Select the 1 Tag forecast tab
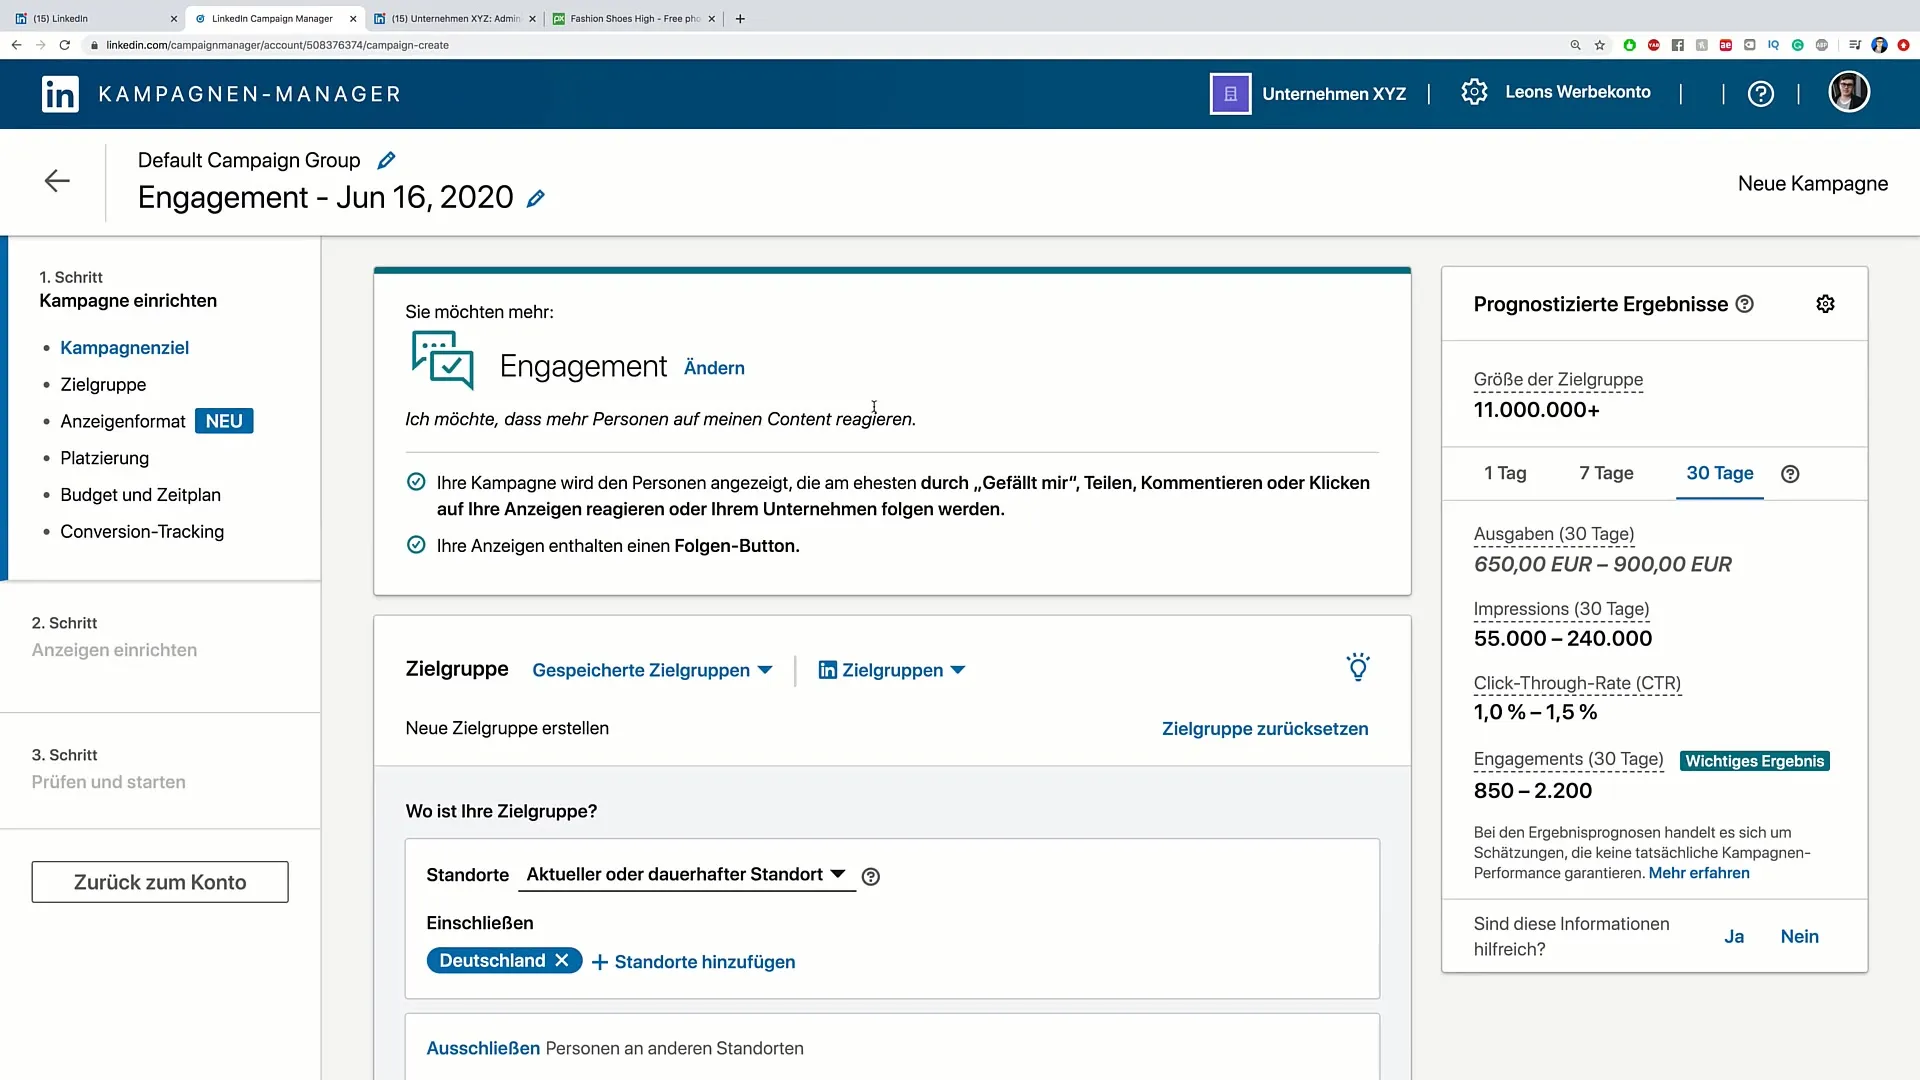 click(1505, 473)
